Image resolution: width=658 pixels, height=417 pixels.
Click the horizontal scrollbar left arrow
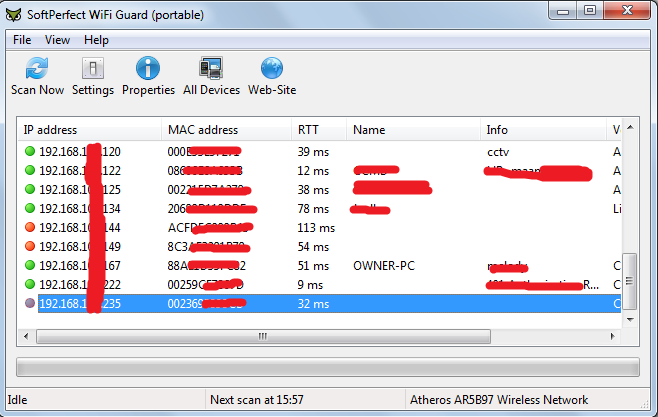point(26,336)
